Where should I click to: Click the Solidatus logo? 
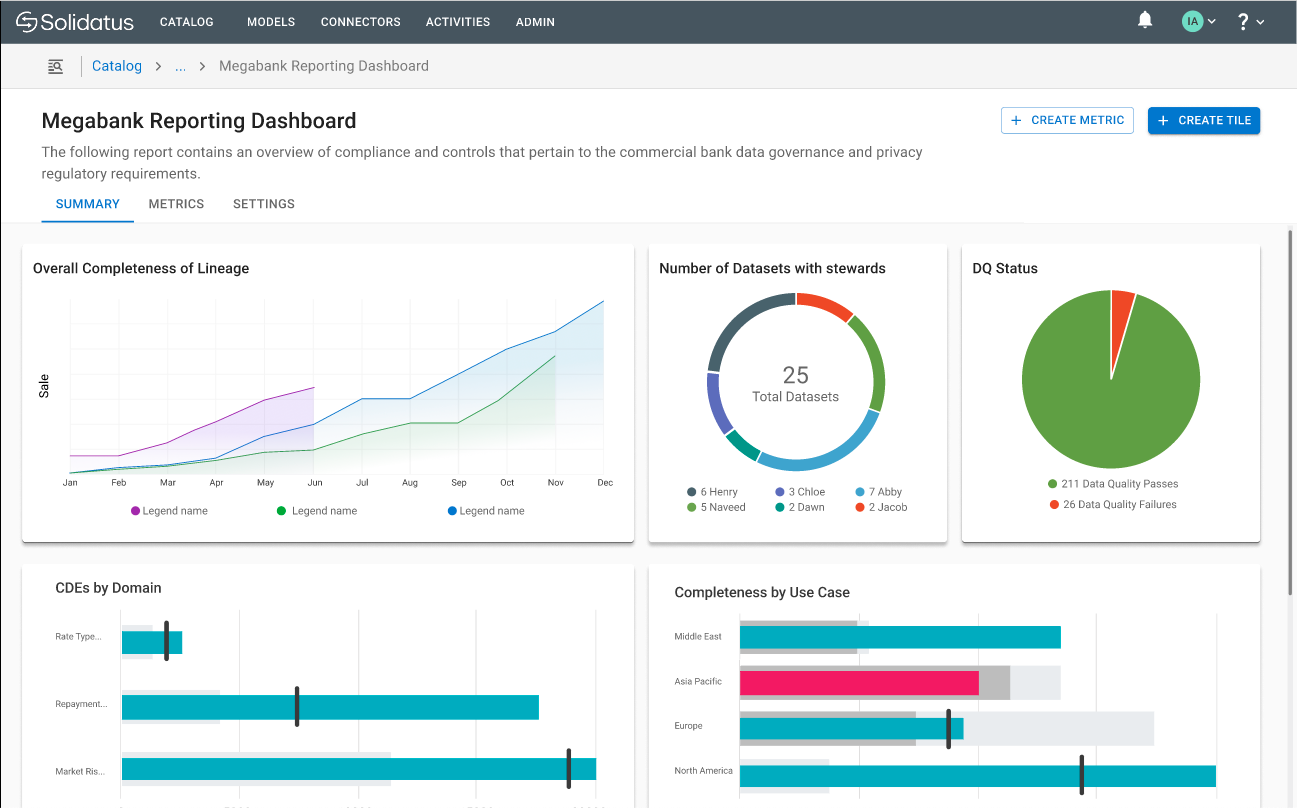pos(76,21)
